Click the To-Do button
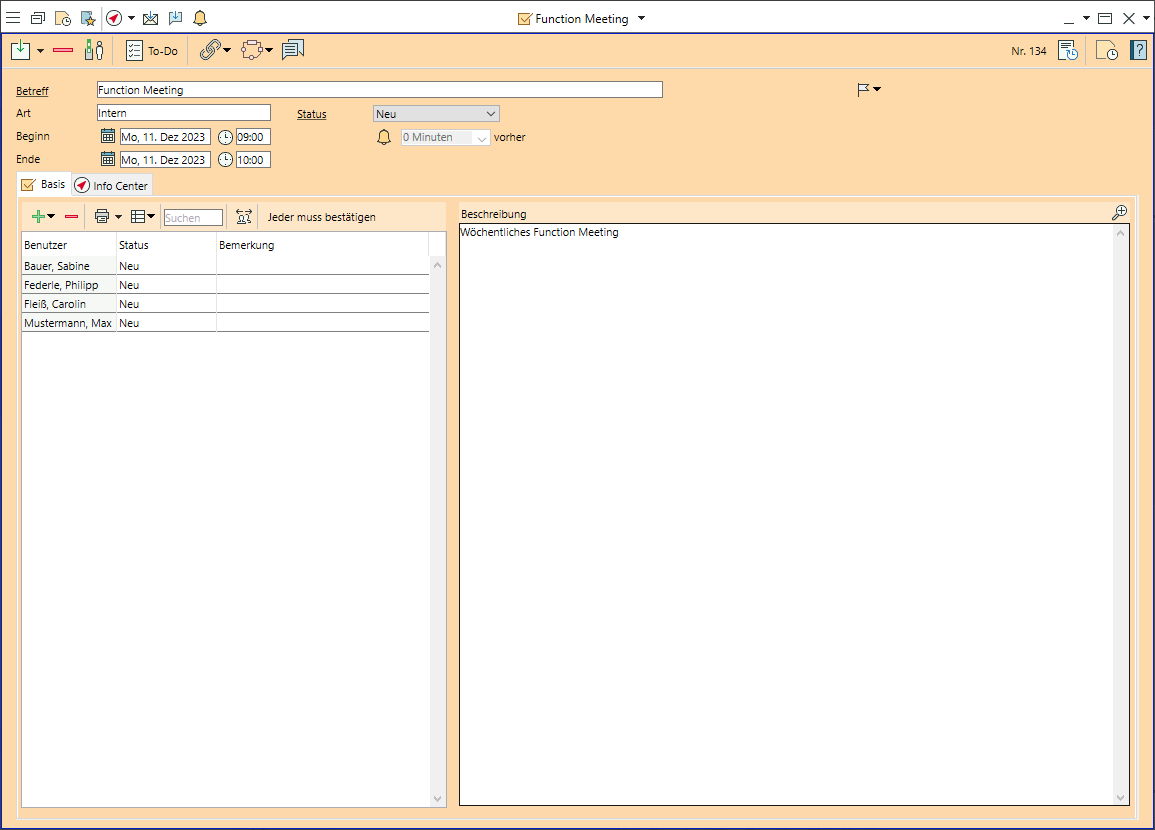 pos(152,50)
